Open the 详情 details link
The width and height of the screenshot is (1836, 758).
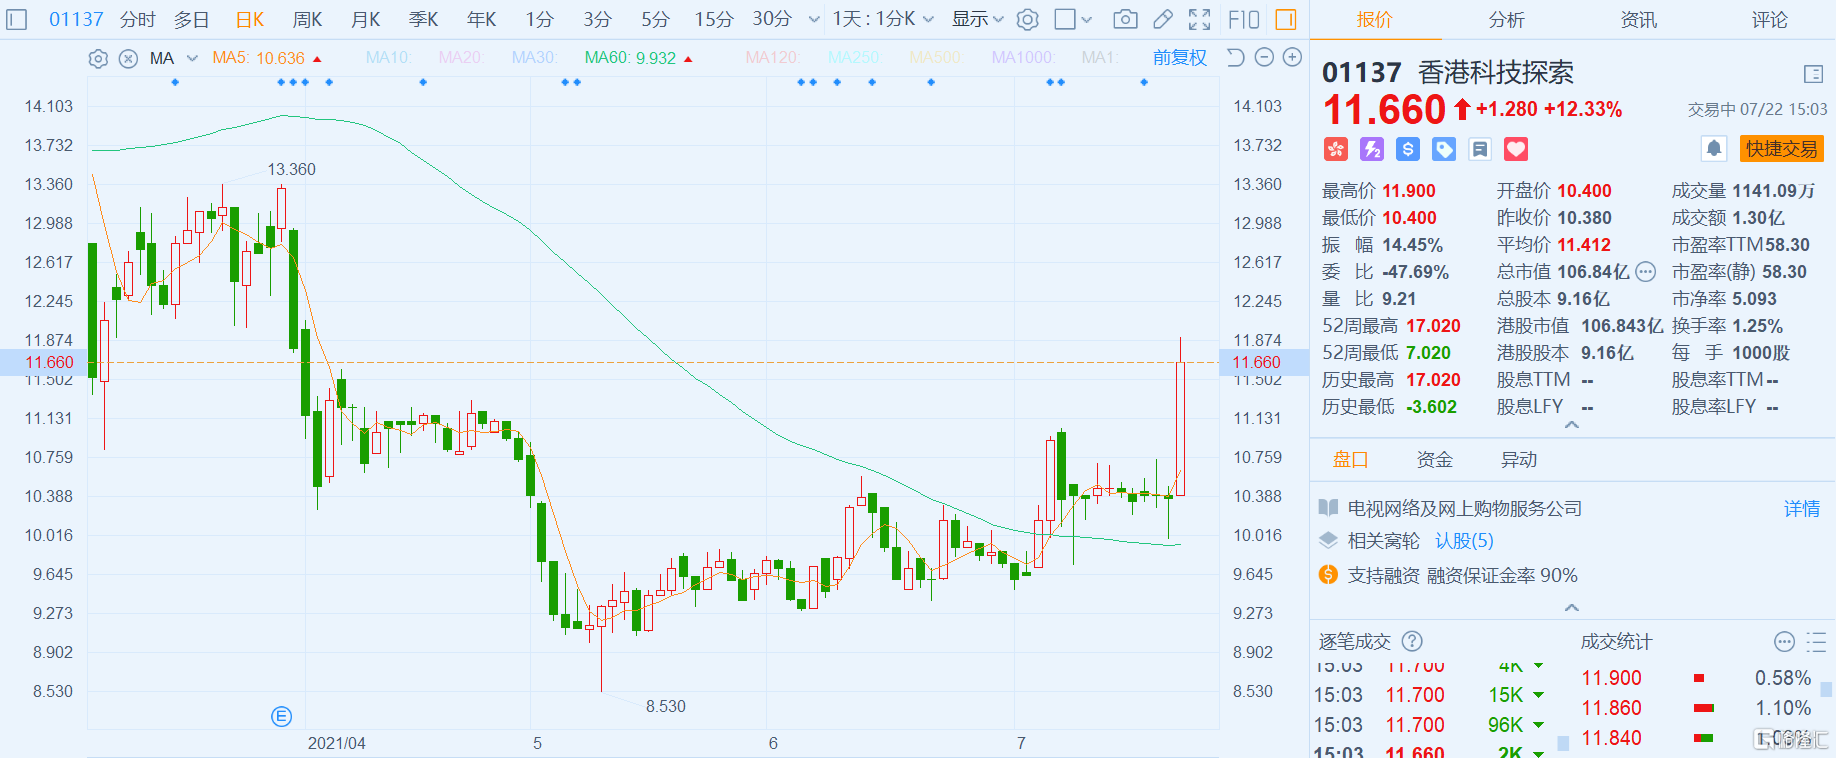1801,509
